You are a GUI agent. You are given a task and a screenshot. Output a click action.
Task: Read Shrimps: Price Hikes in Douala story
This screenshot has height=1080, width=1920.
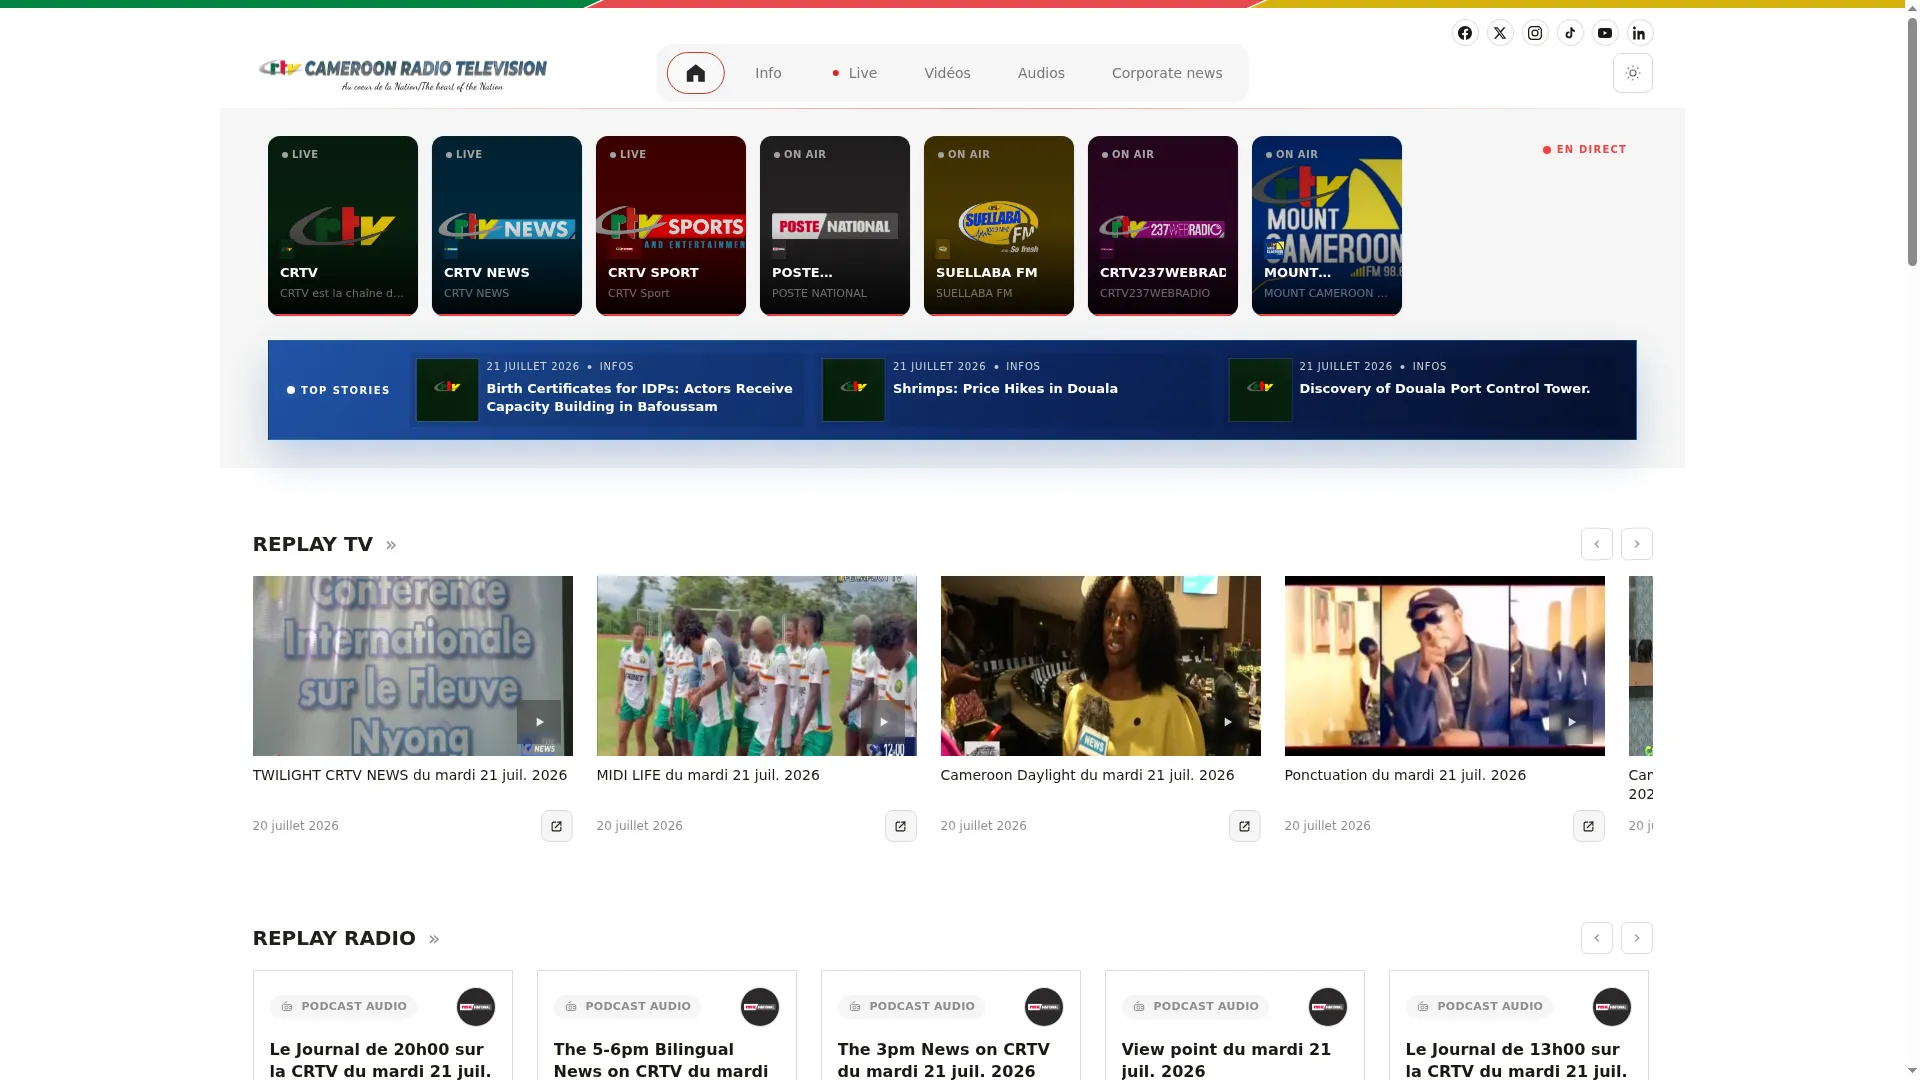1005,389
